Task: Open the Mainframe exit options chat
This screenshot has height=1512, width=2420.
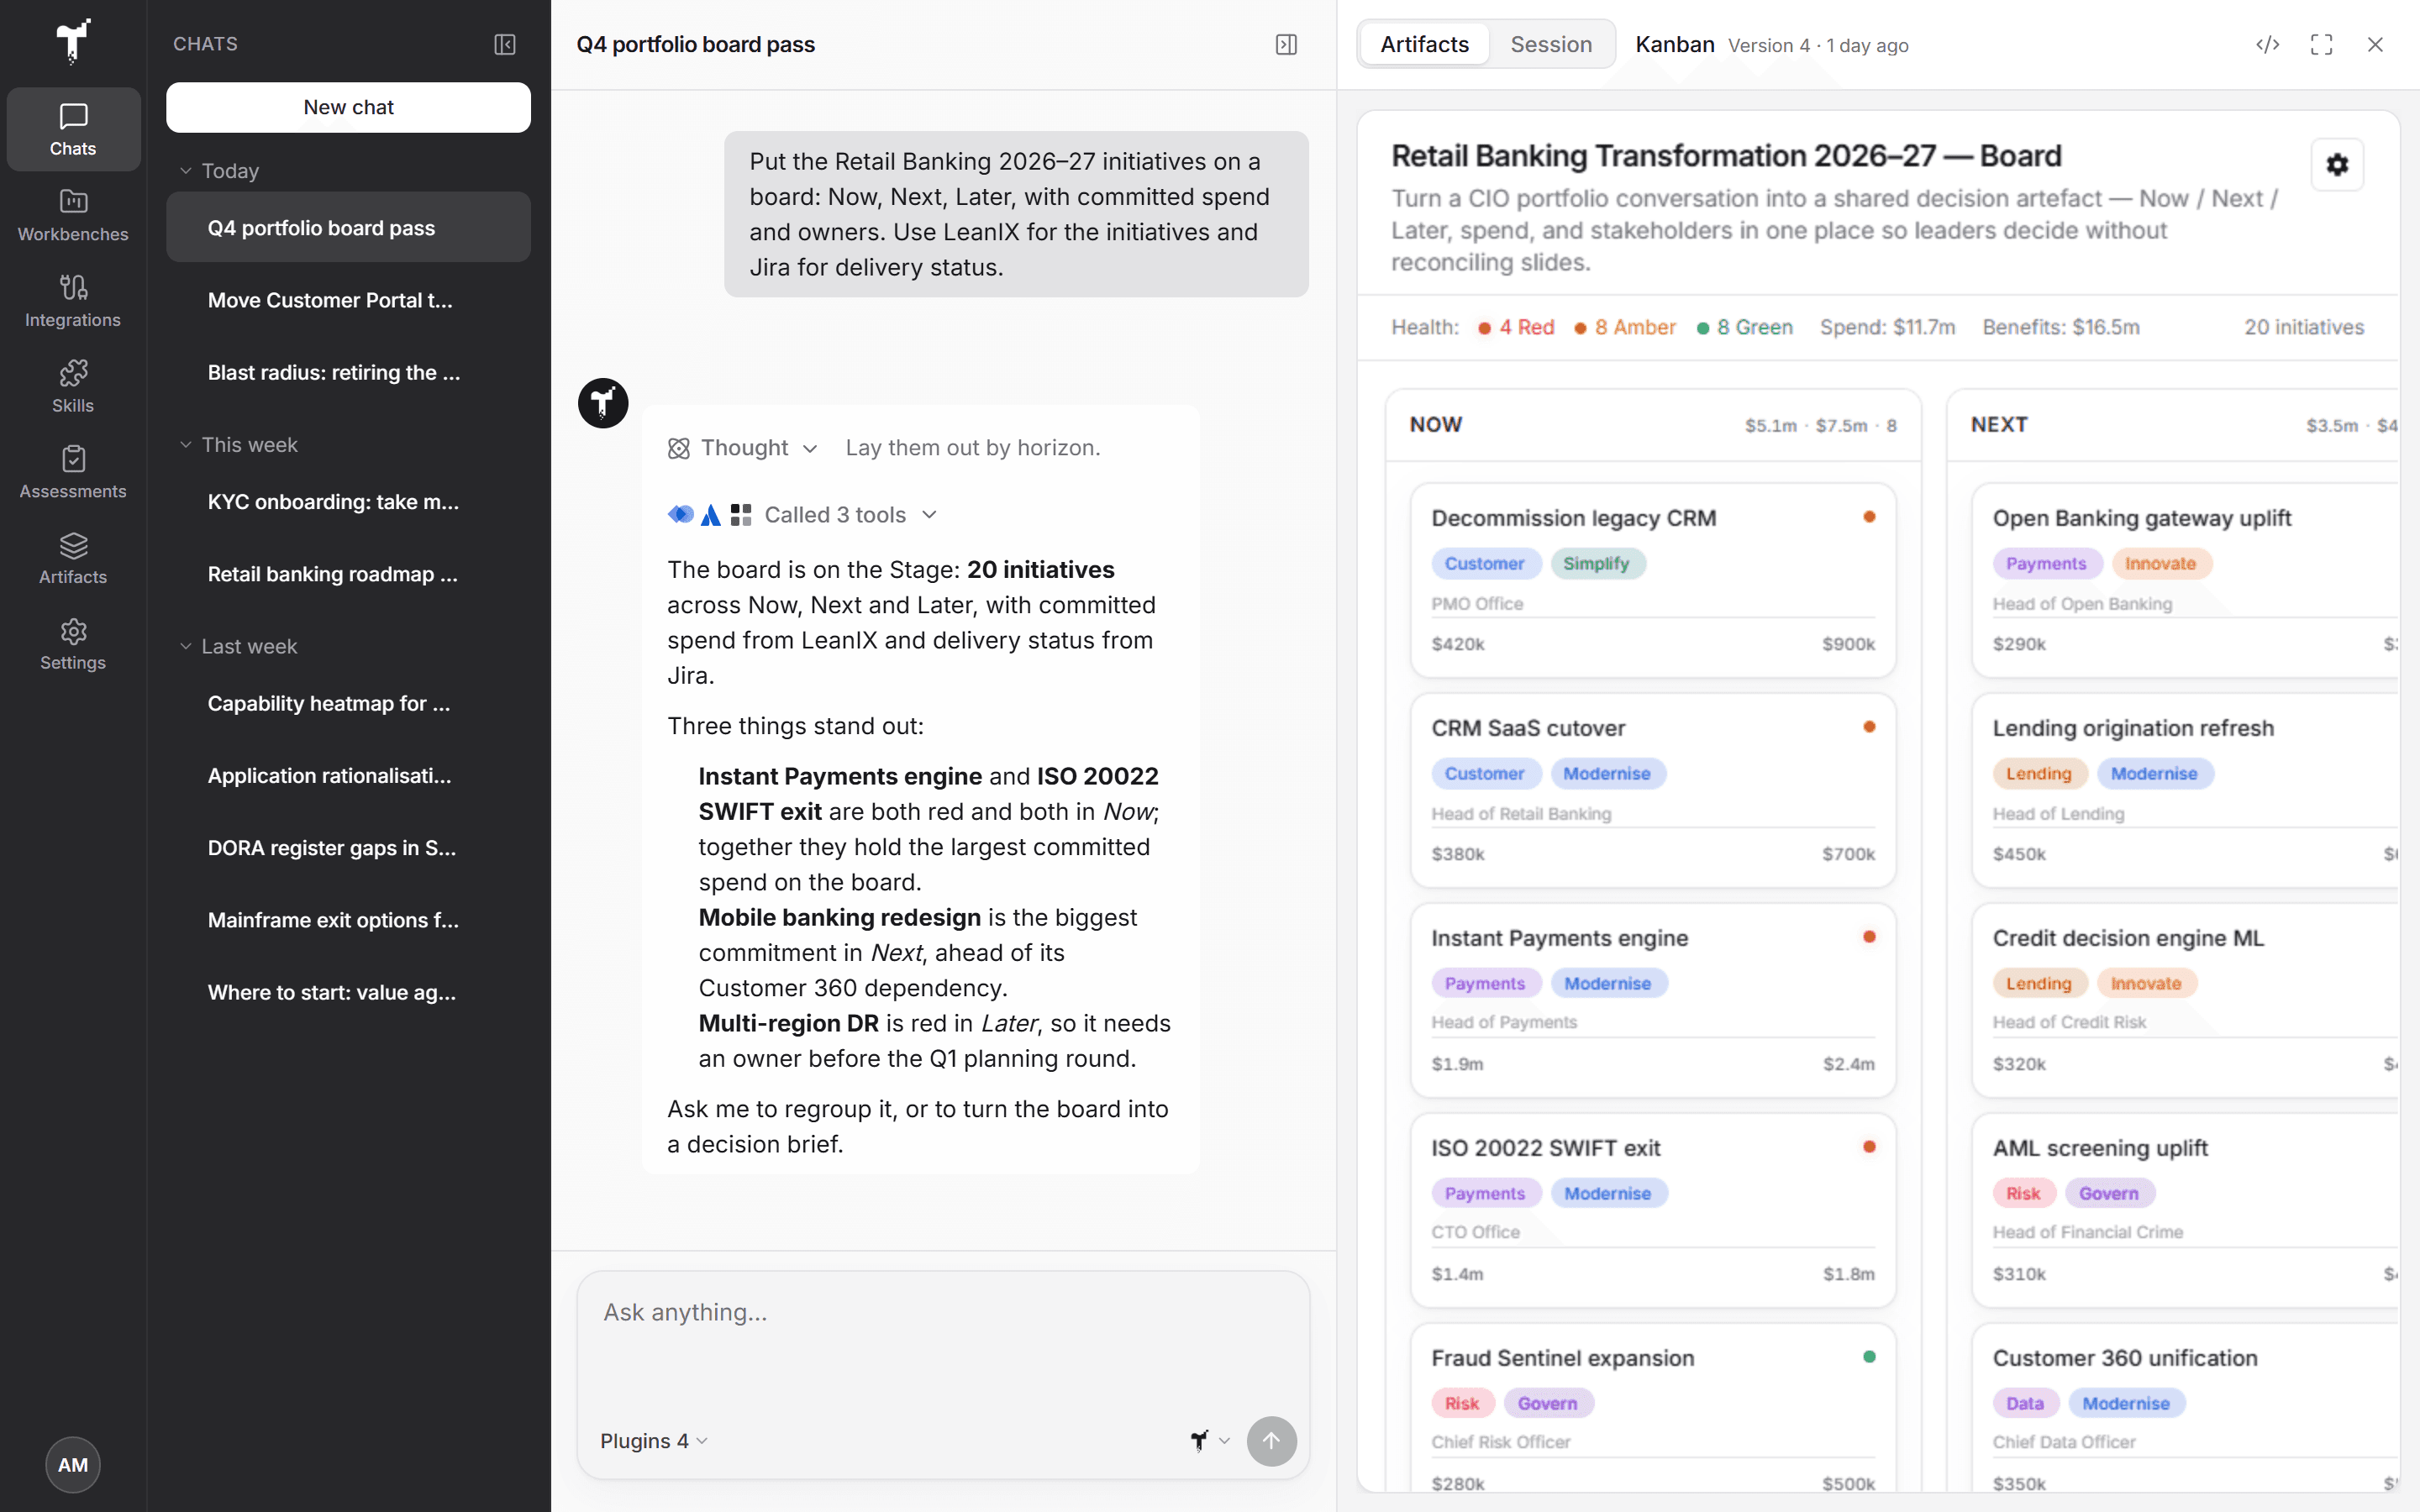Action: point(348,920)
